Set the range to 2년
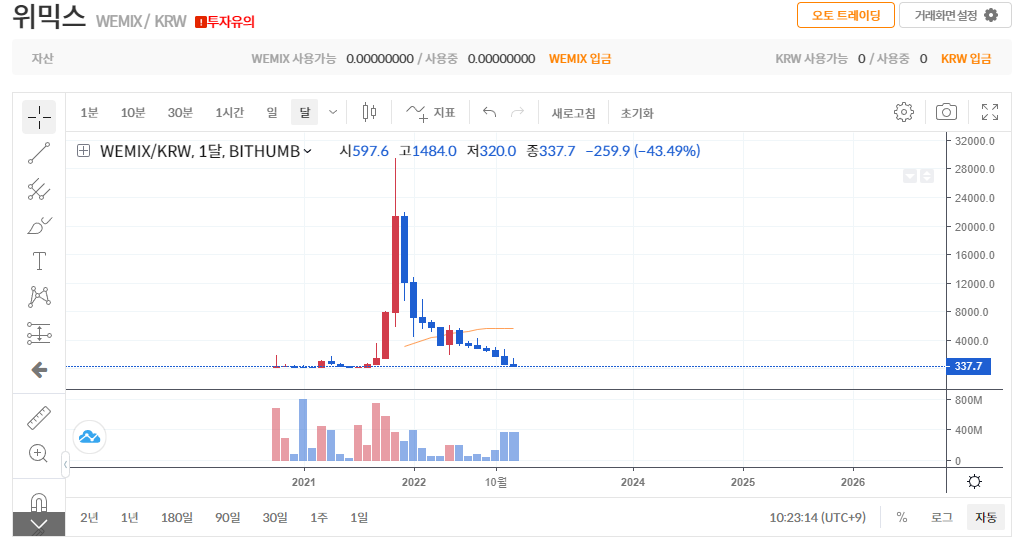1020x547 pixels. pos(89,518)
